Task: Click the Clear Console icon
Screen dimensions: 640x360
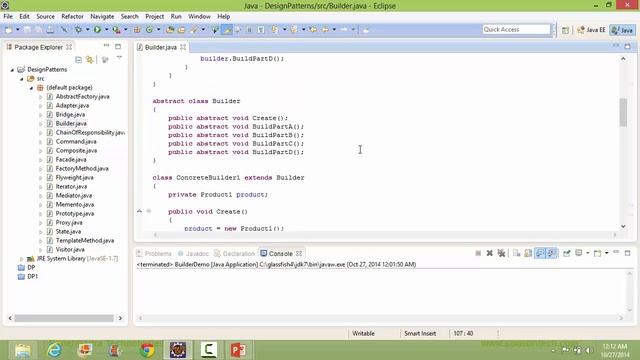Action: pos(516,253)
